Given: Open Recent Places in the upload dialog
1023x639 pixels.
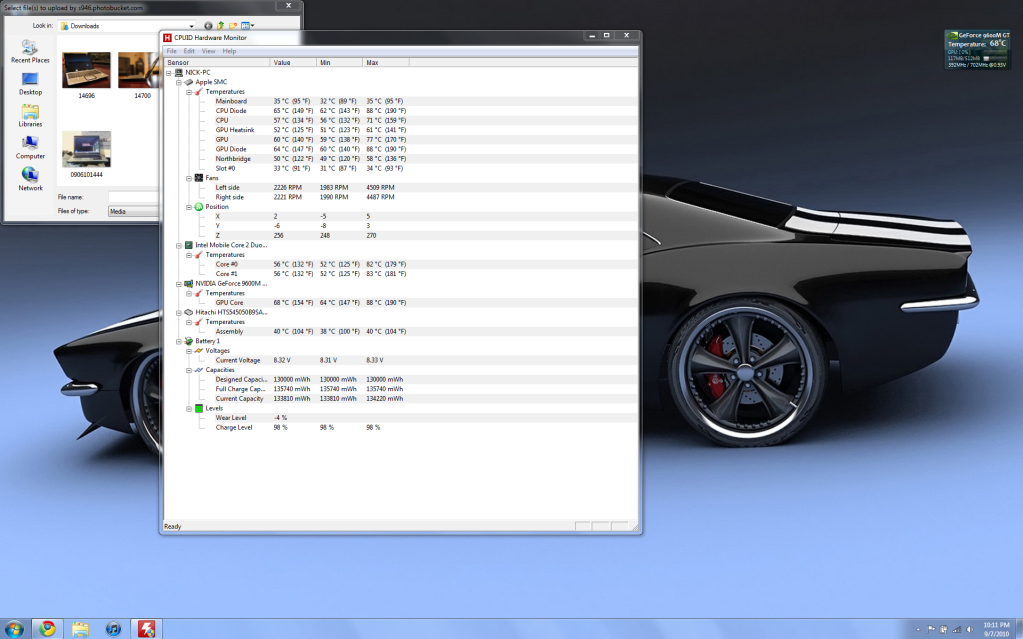Looking at the screenshot, I should point(30,52).
